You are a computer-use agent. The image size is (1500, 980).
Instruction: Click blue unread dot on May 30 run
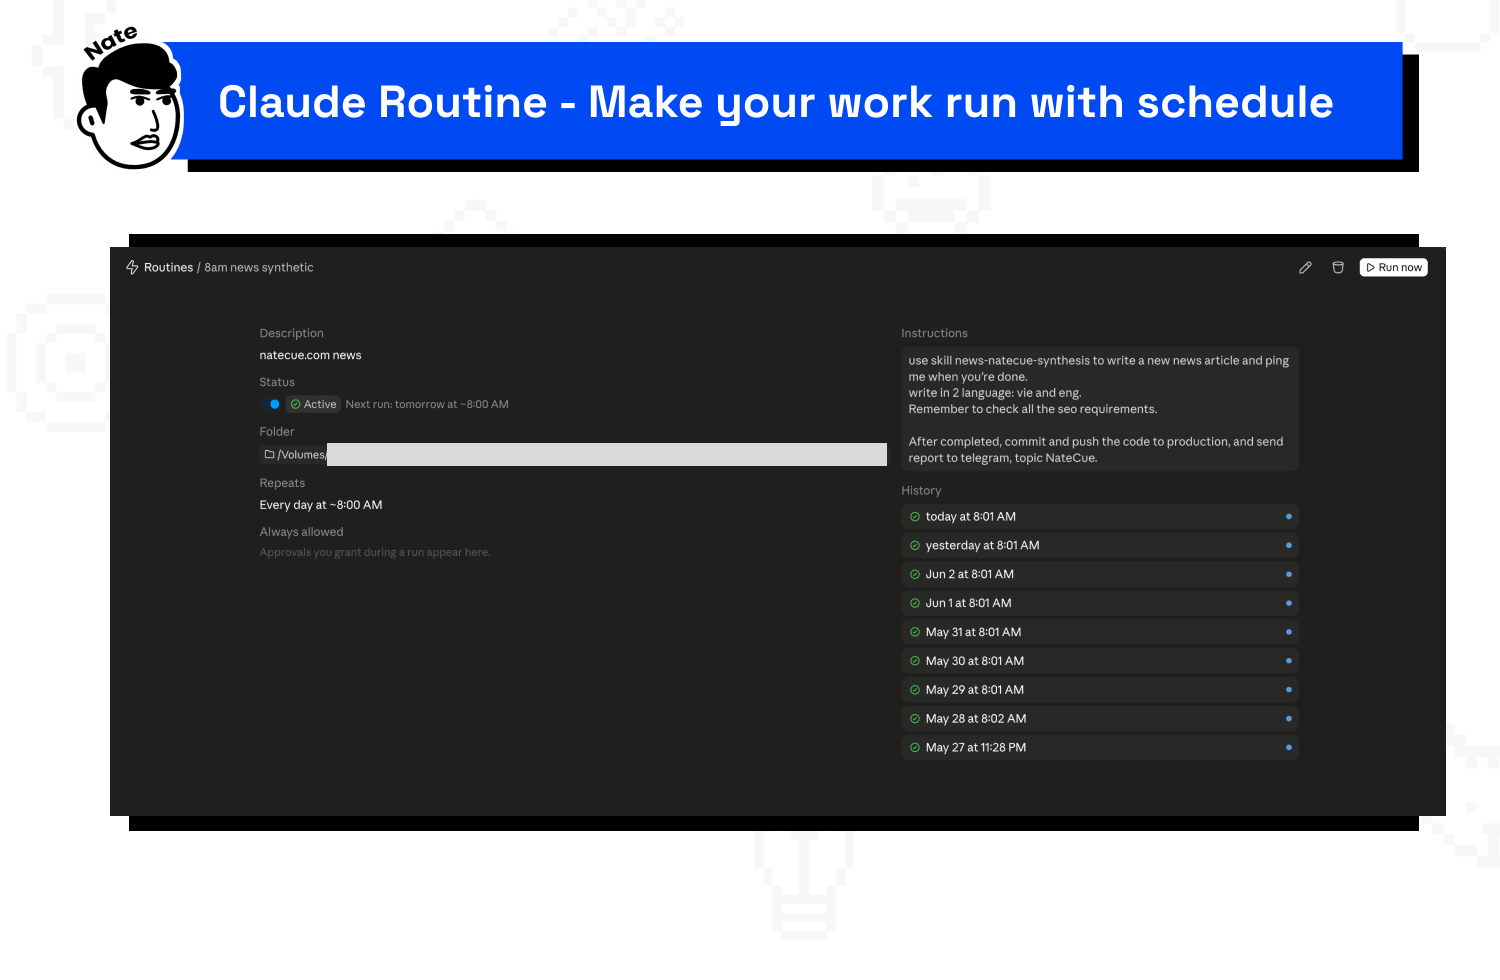pyautogui.click(x=1289, y=661)
